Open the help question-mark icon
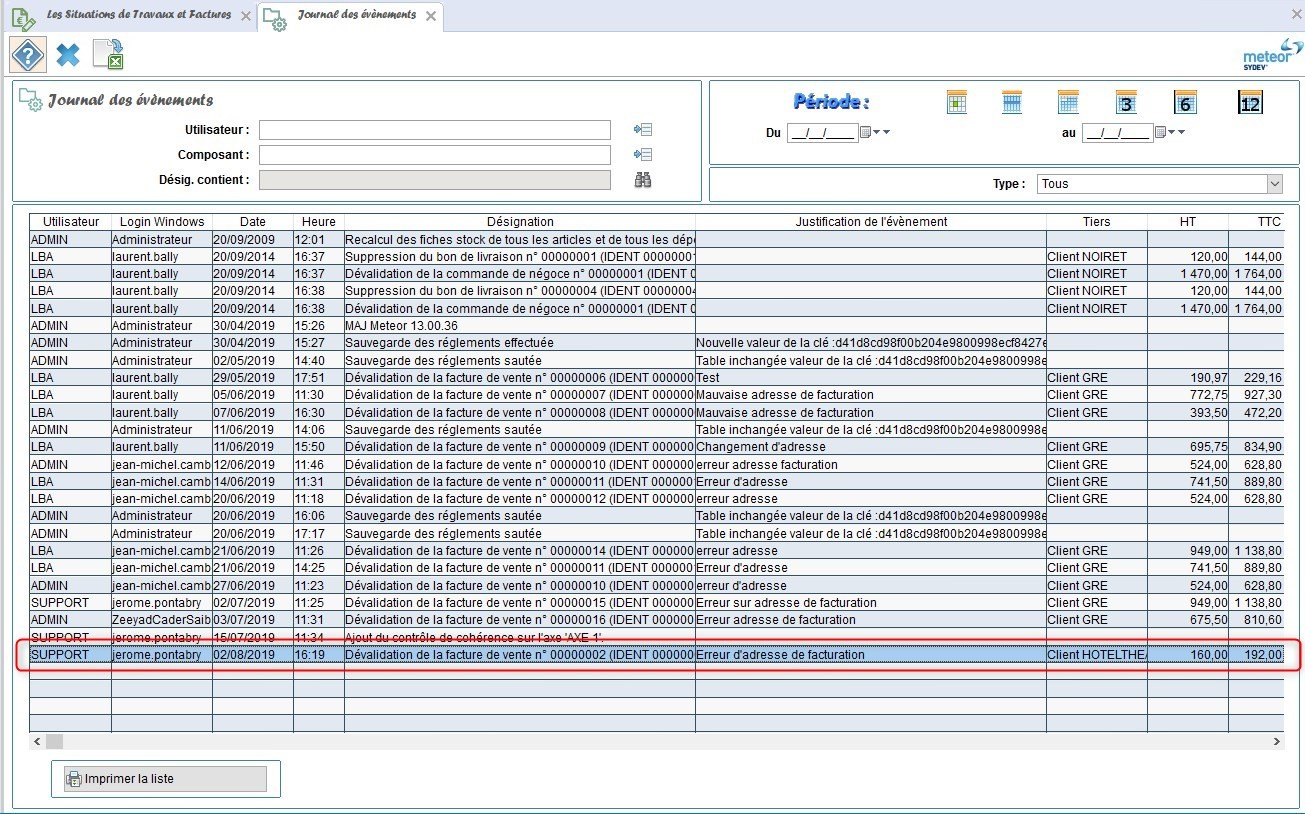Viewport: 1305px width, 814px height. tap(28, 54)
